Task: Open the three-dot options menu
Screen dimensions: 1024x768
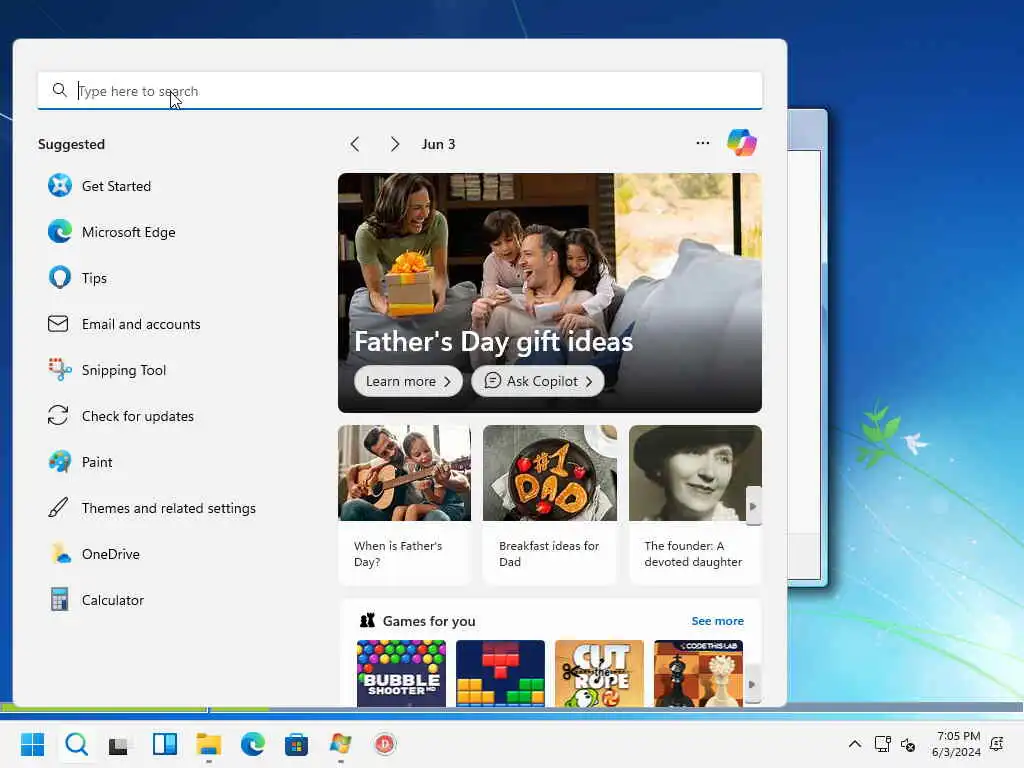Action: pyautogui.click(x=703, y=143)
